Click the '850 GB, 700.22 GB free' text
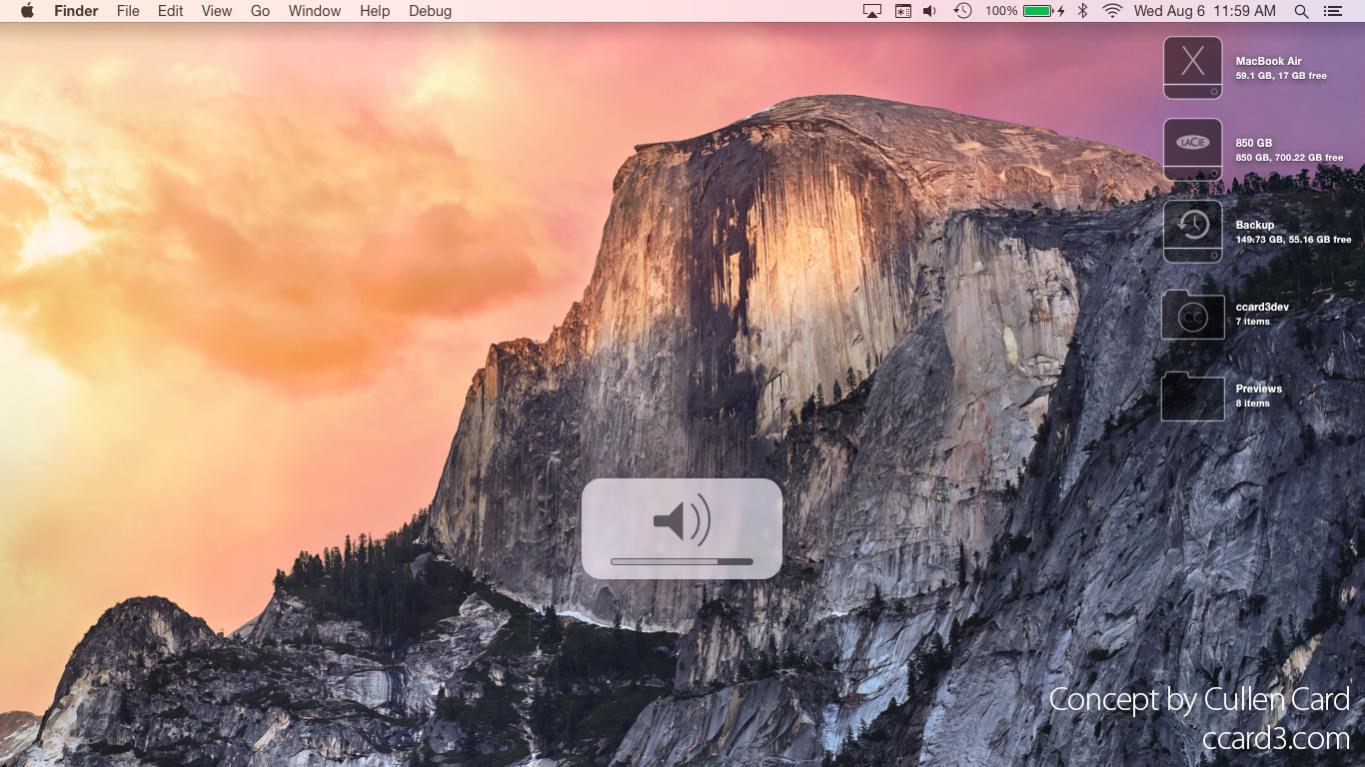Image resolution: width=1365 pixels, height=767 pixels. pyautogui.click(x=1289, y=158)
